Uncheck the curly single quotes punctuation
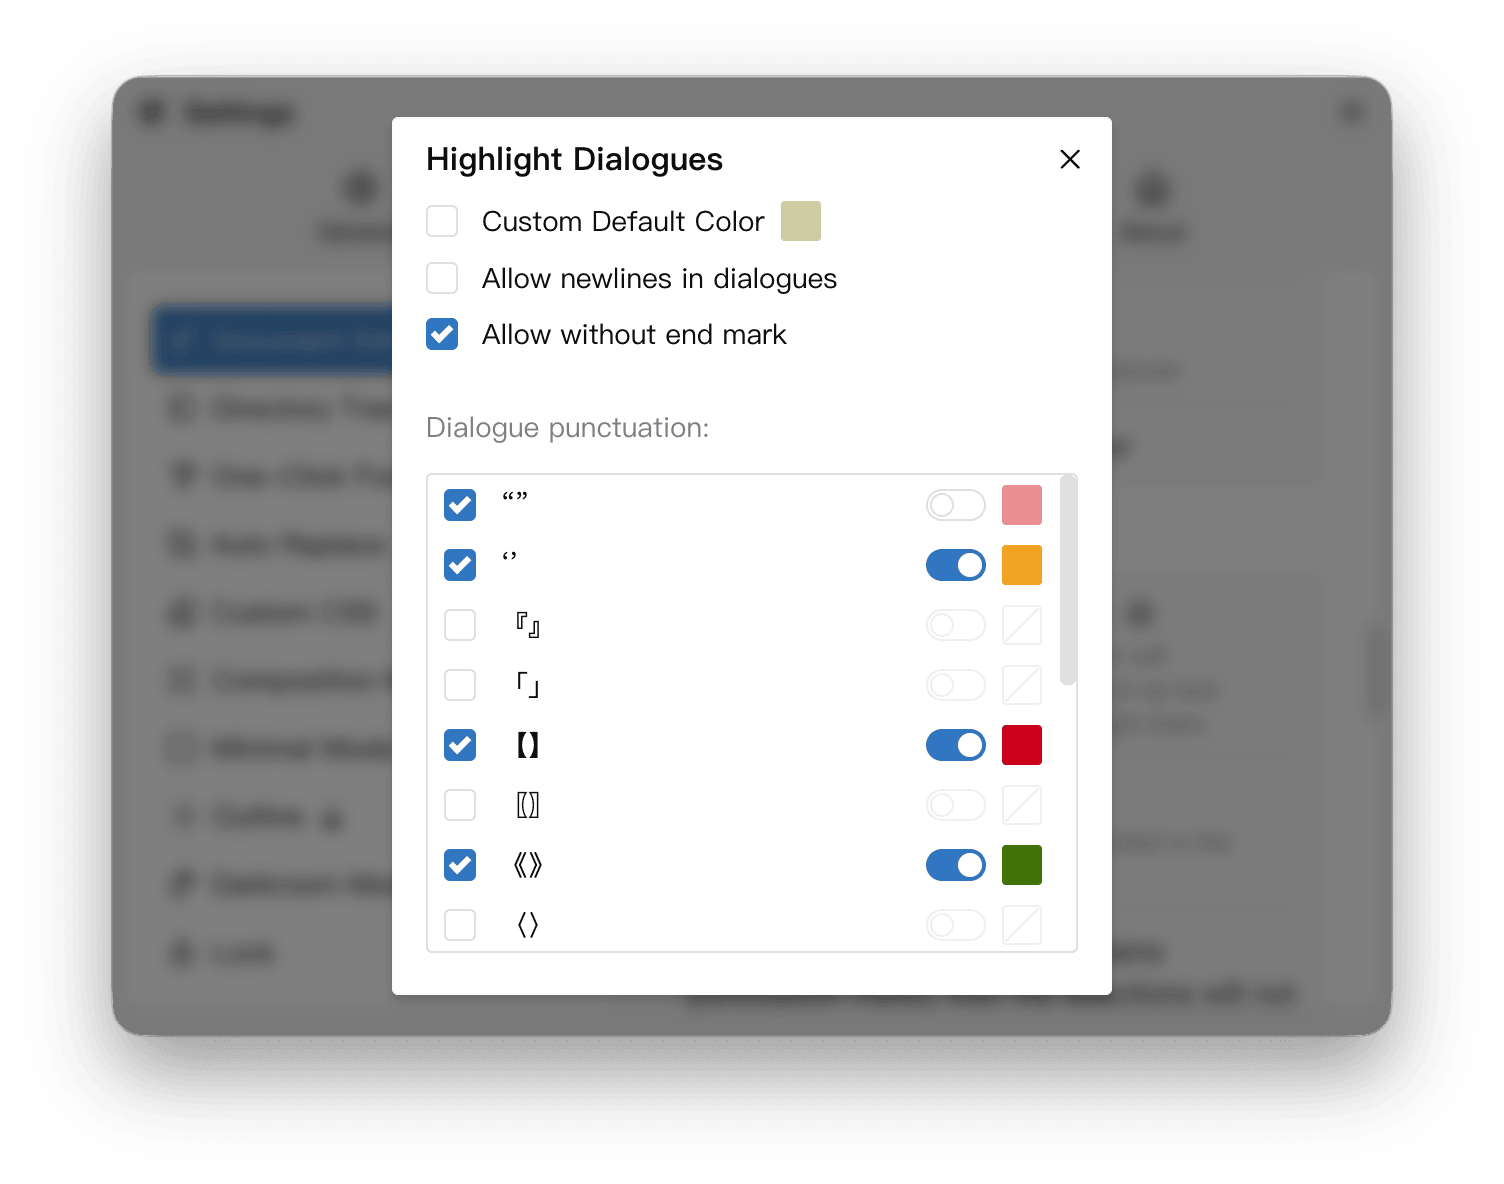1504x1184 pixels. (x=460, y=565)
